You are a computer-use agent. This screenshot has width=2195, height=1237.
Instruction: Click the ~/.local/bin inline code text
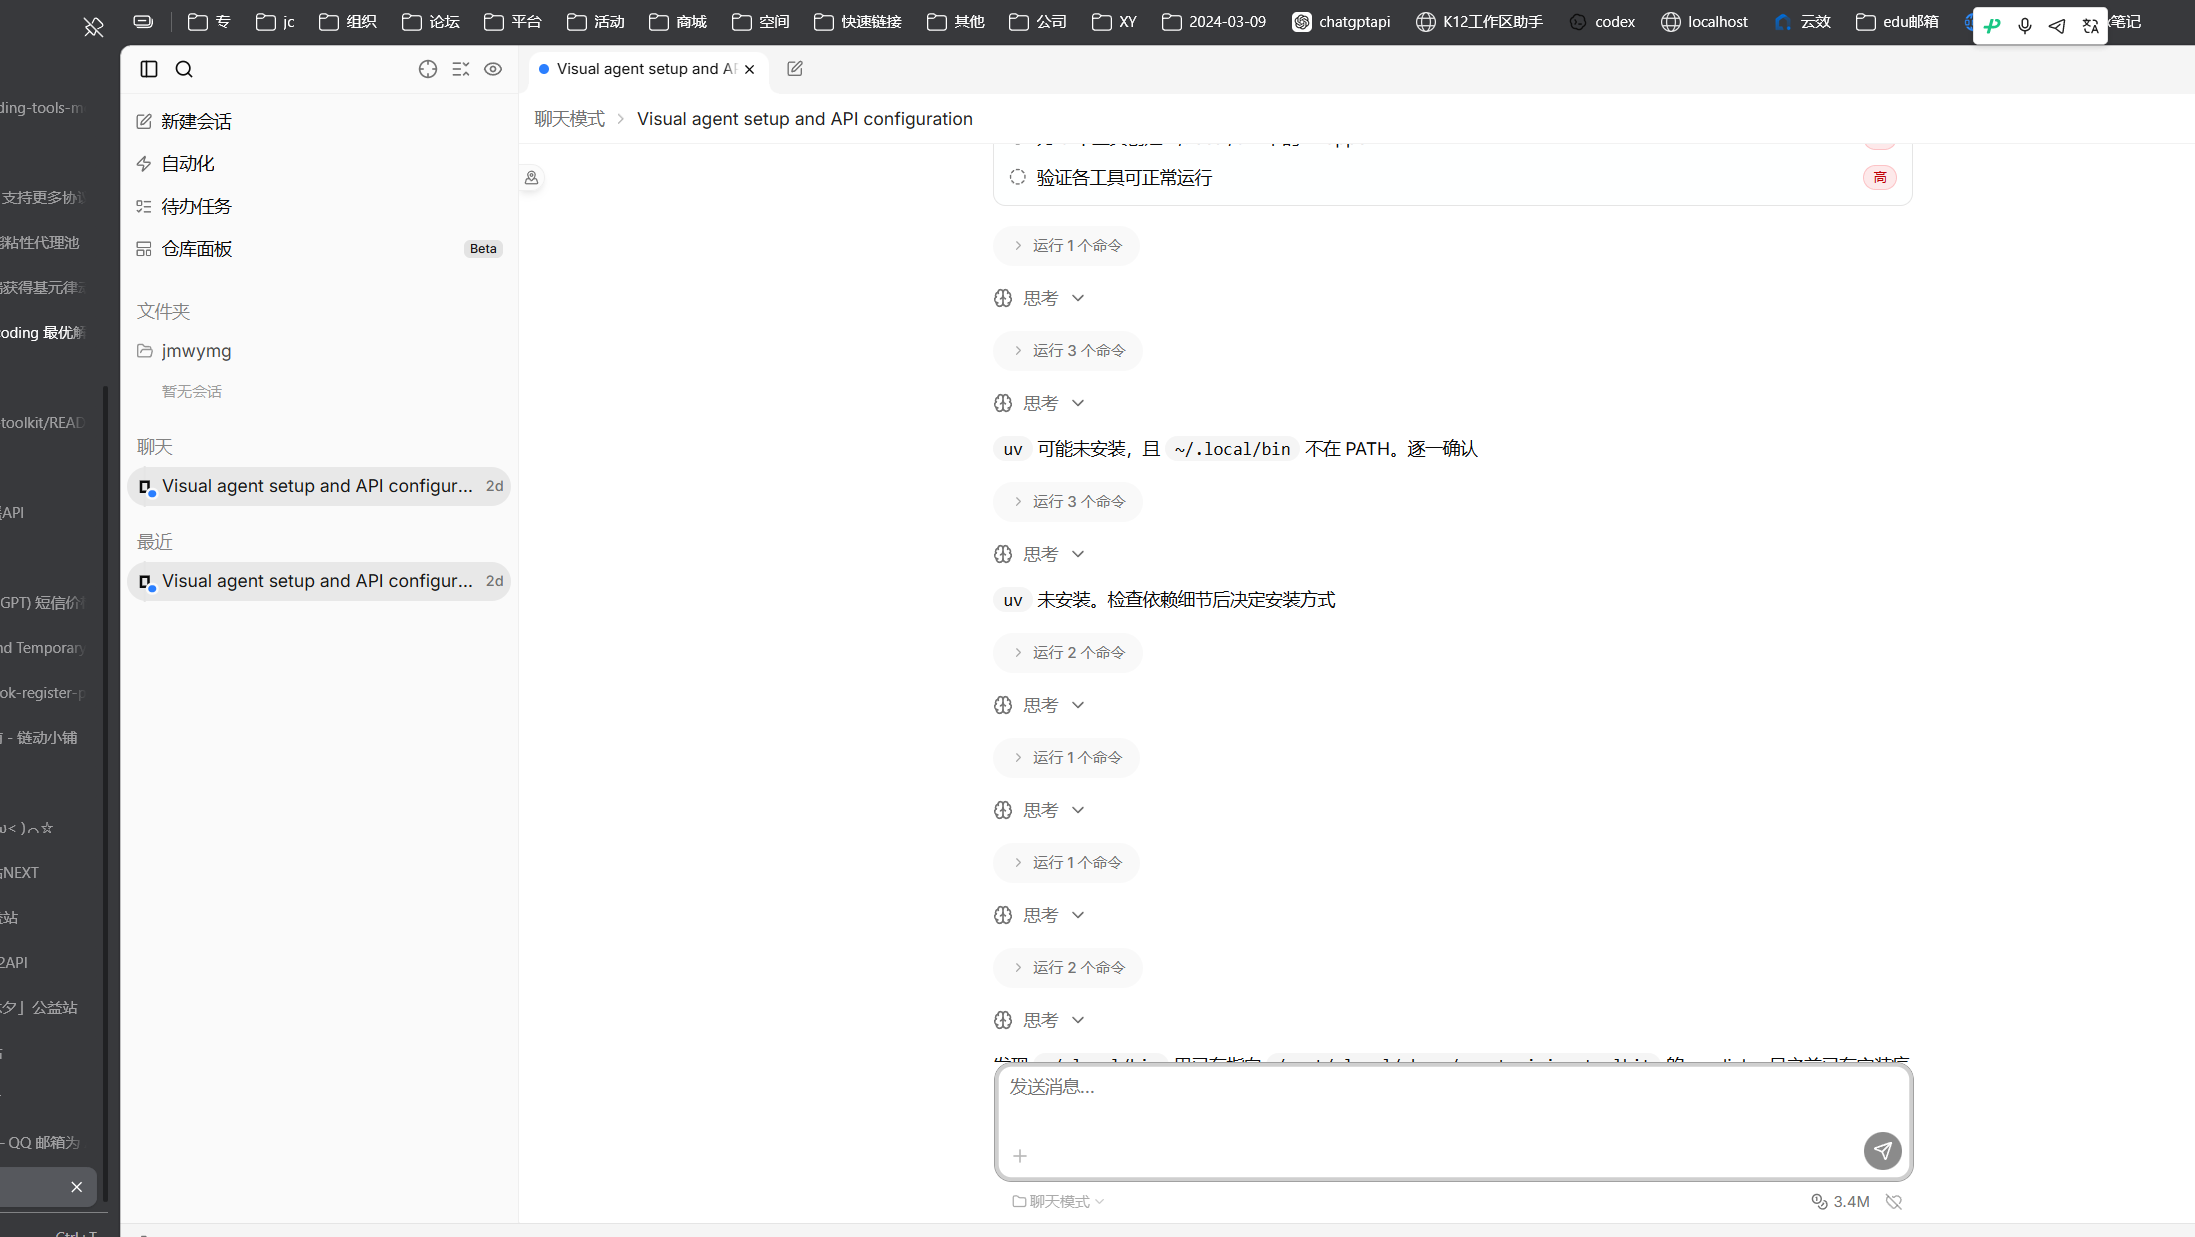[x=1232, y=449]
